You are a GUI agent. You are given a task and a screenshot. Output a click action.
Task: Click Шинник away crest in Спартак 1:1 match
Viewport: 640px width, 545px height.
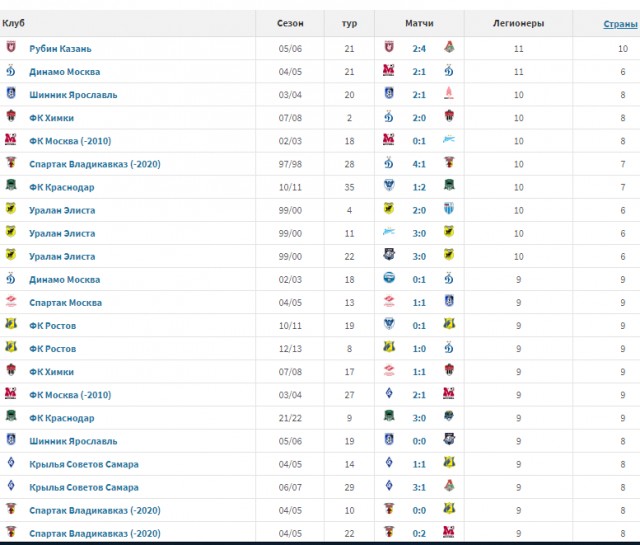point(449,301)
